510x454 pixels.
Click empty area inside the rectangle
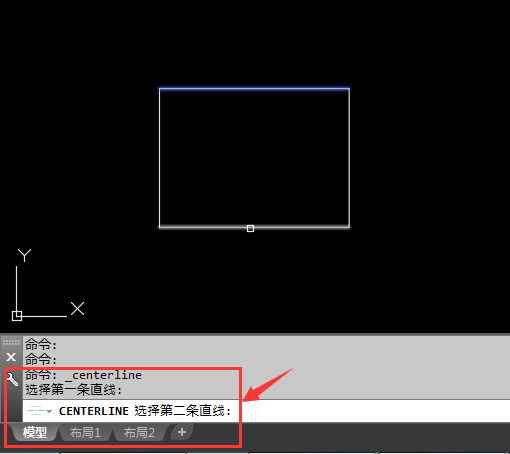point(254,158)
